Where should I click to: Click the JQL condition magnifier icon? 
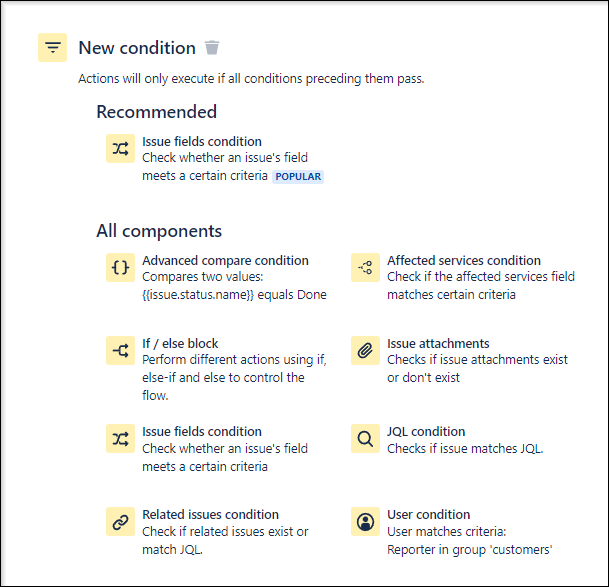click(365, 439)
